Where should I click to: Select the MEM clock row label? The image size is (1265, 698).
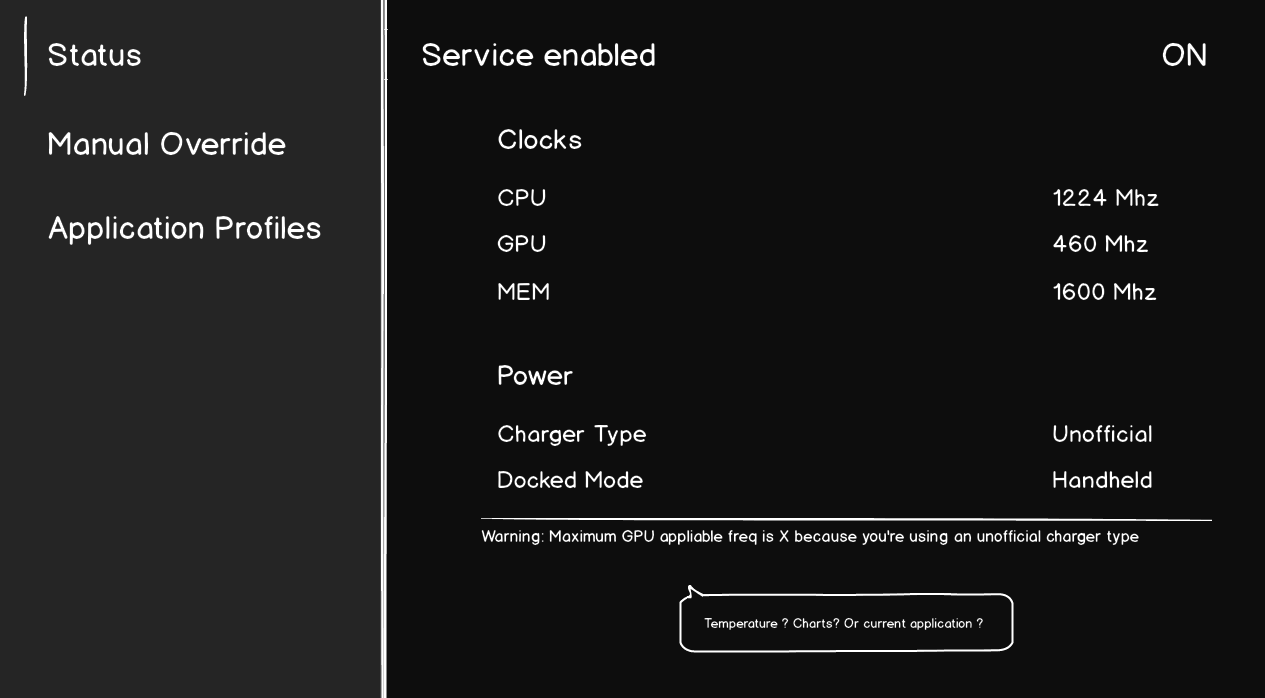pos(524,292)
